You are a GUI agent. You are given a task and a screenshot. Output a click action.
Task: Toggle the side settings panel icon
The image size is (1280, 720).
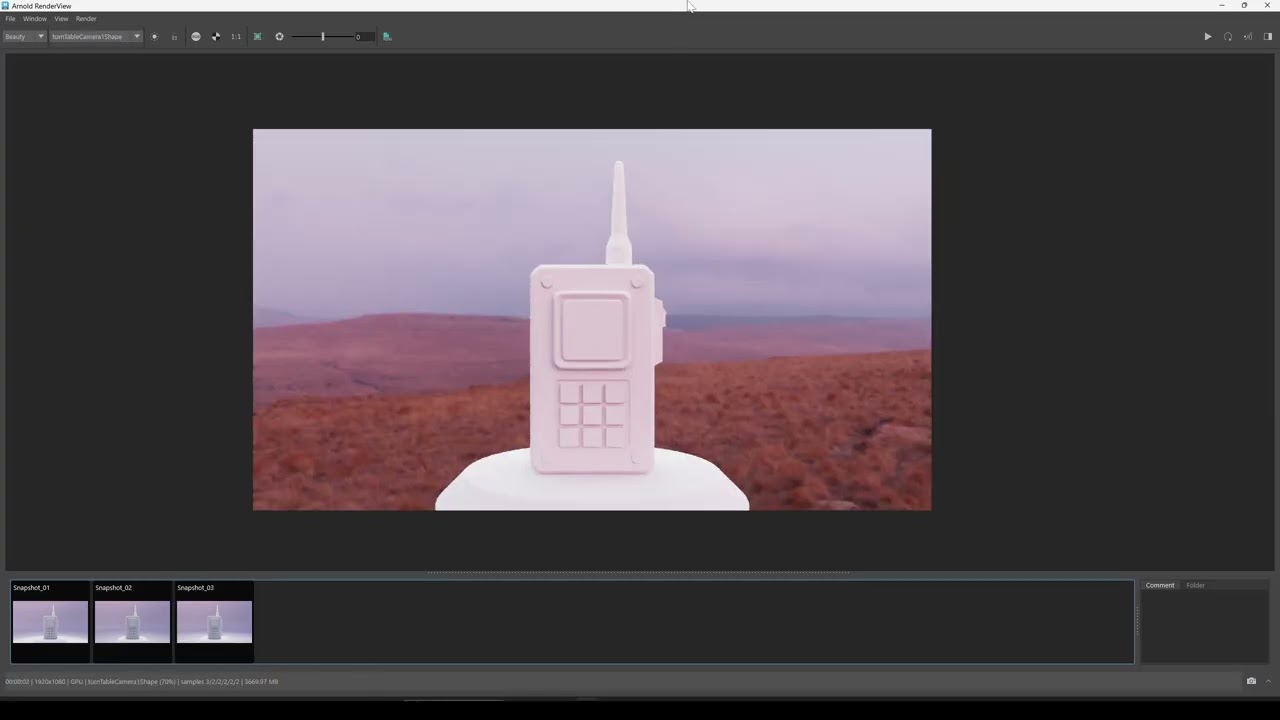click(x=1268, y=37)
